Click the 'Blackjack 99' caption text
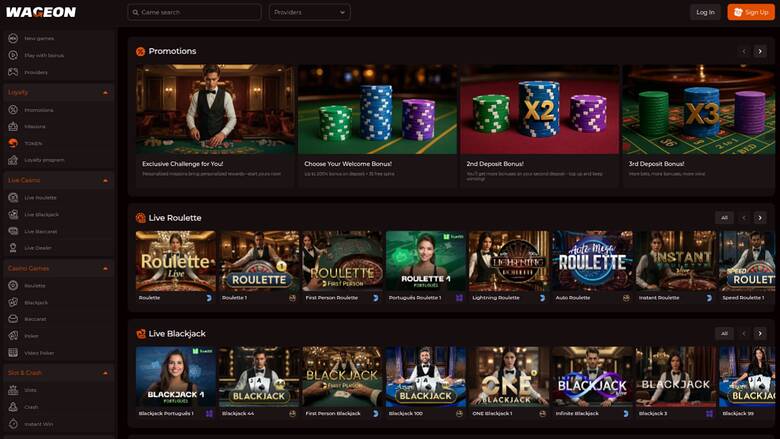The image size is (780, 439). 738,414
